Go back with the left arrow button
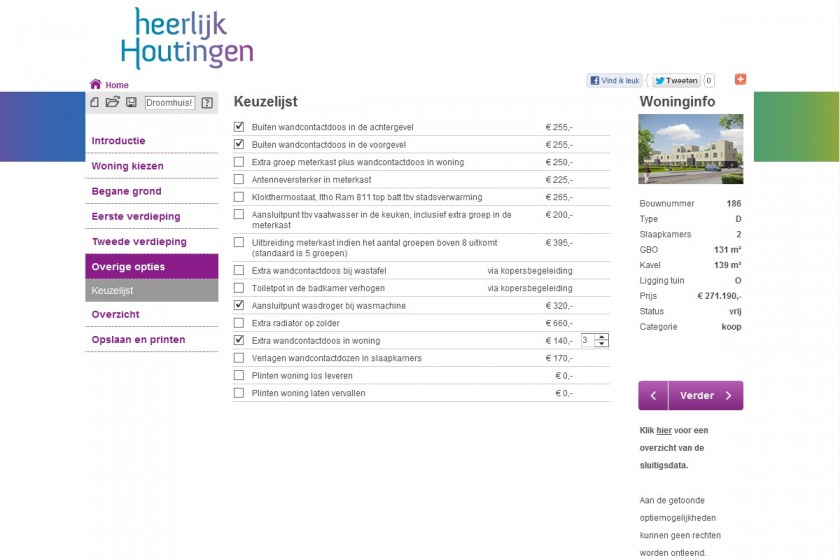 pos(653,395)
